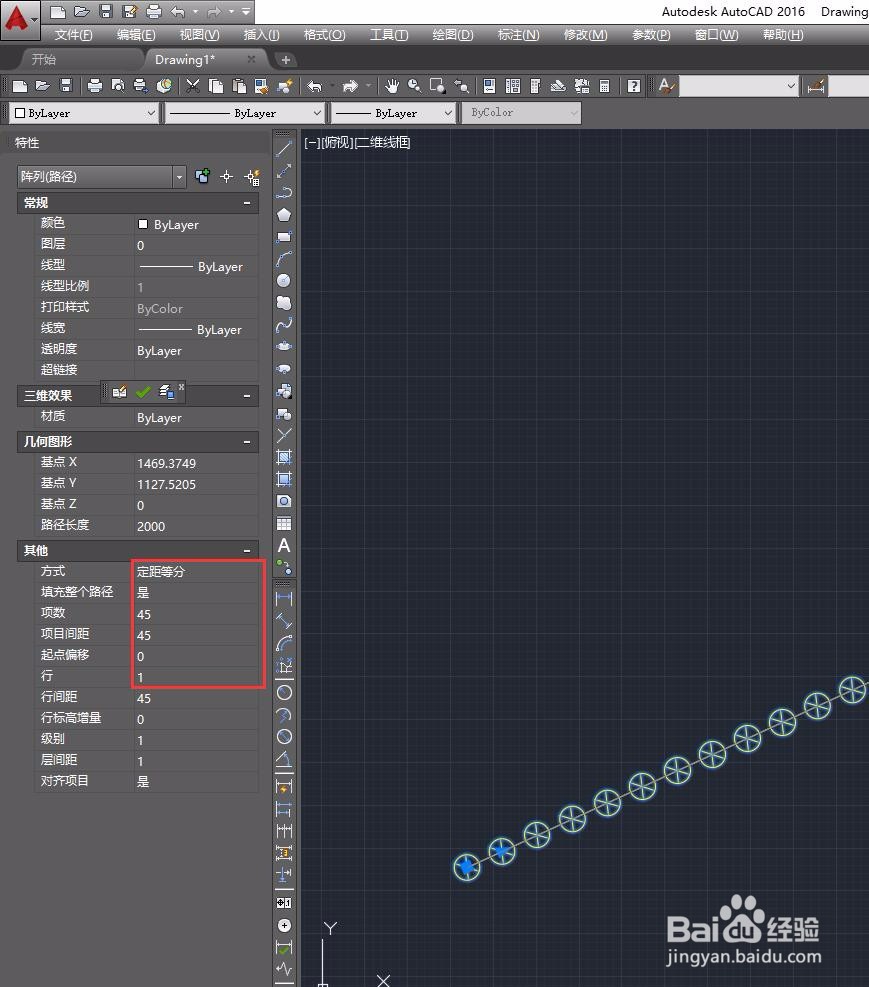Select the Radius dimension tool
Image resolution: width=869 pixels, height=987 pixels.
pos(284,692)
